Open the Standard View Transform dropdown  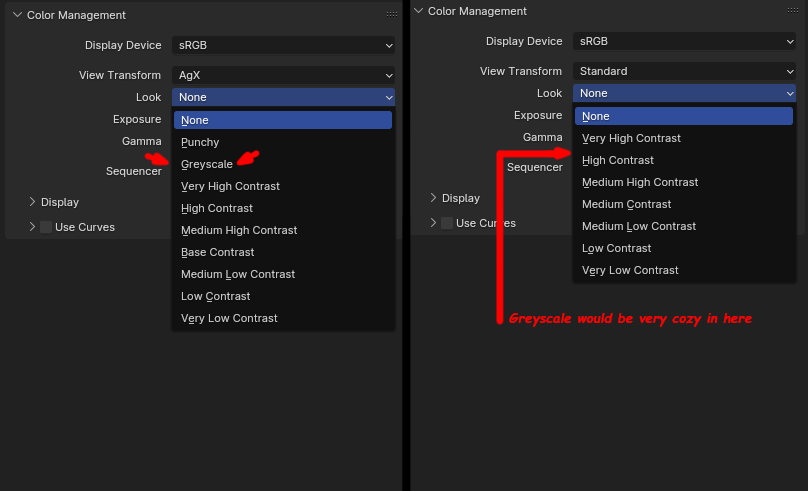click(x=684, y=71)
